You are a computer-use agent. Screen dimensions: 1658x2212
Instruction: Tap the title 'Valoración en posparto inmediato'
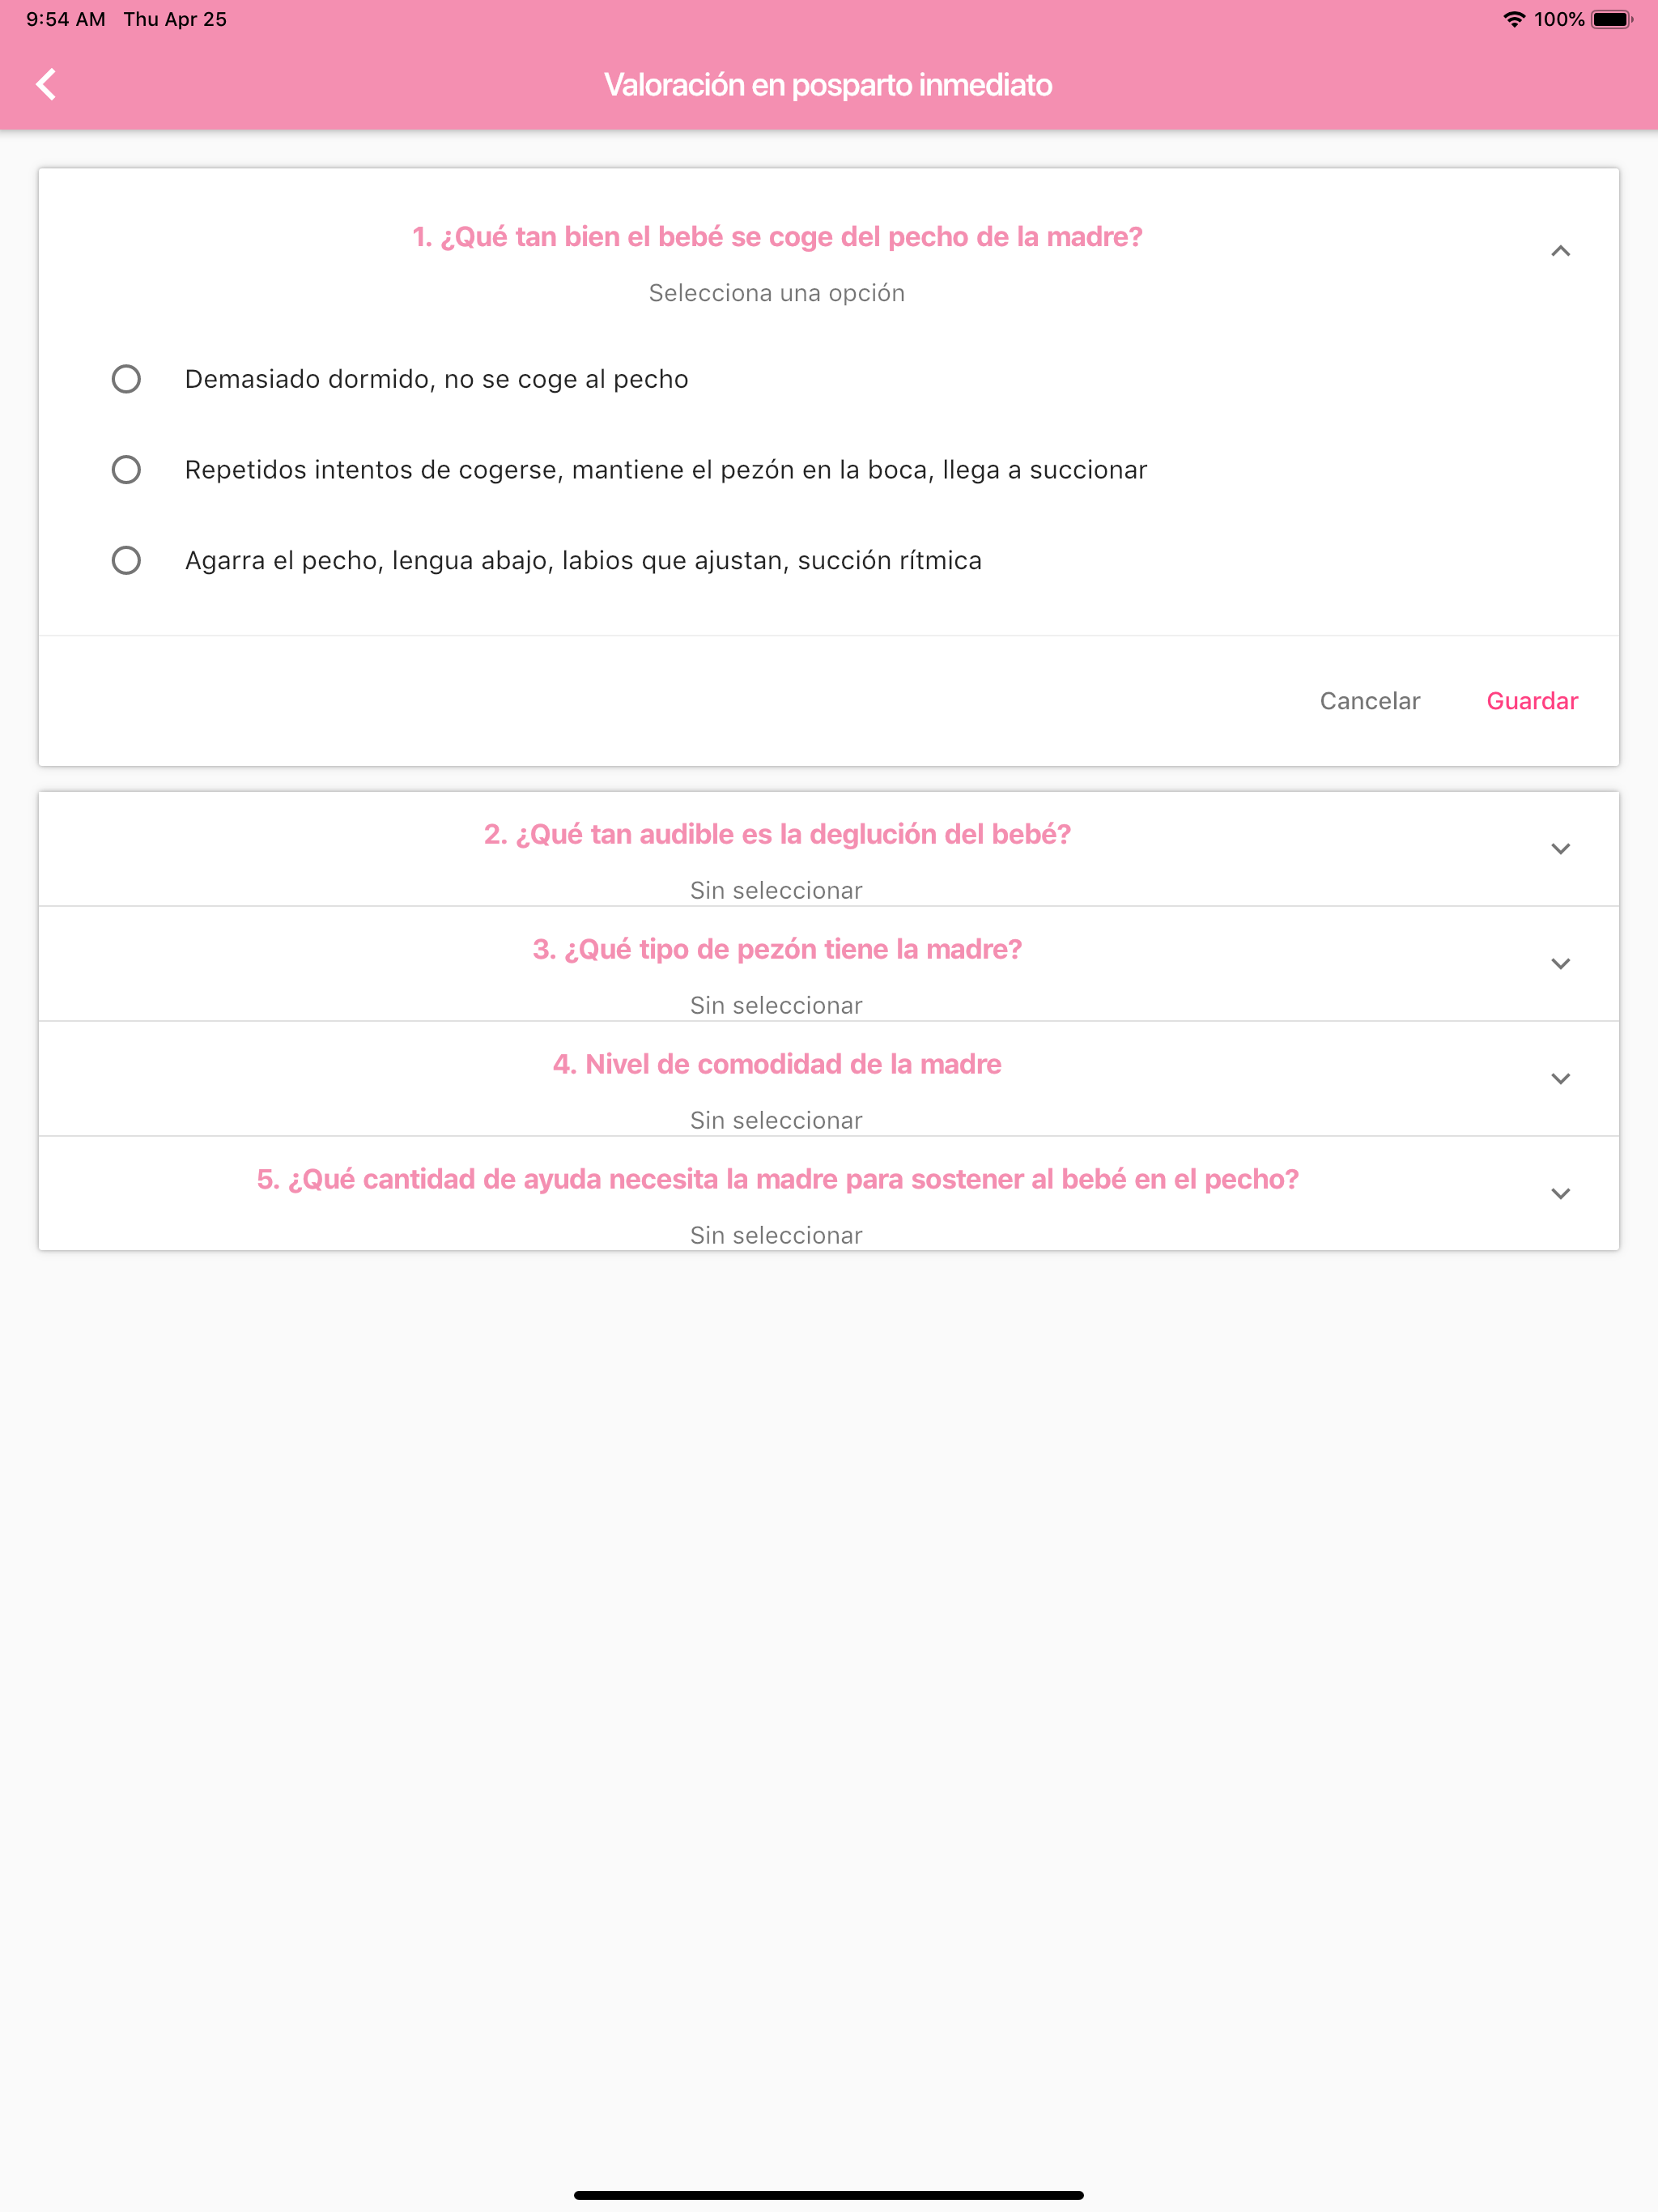829,85
